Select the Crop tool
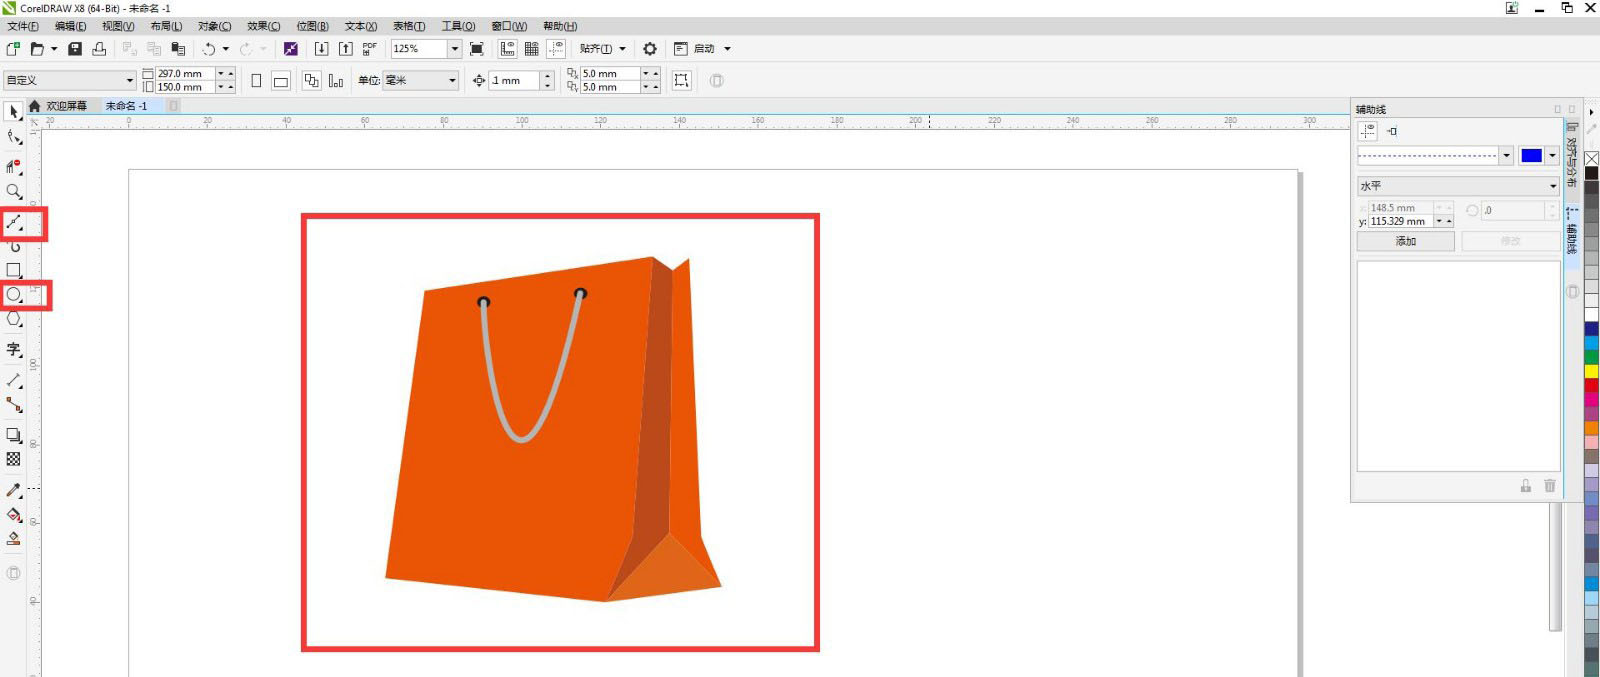1600x677 pixels. point(14,166)
